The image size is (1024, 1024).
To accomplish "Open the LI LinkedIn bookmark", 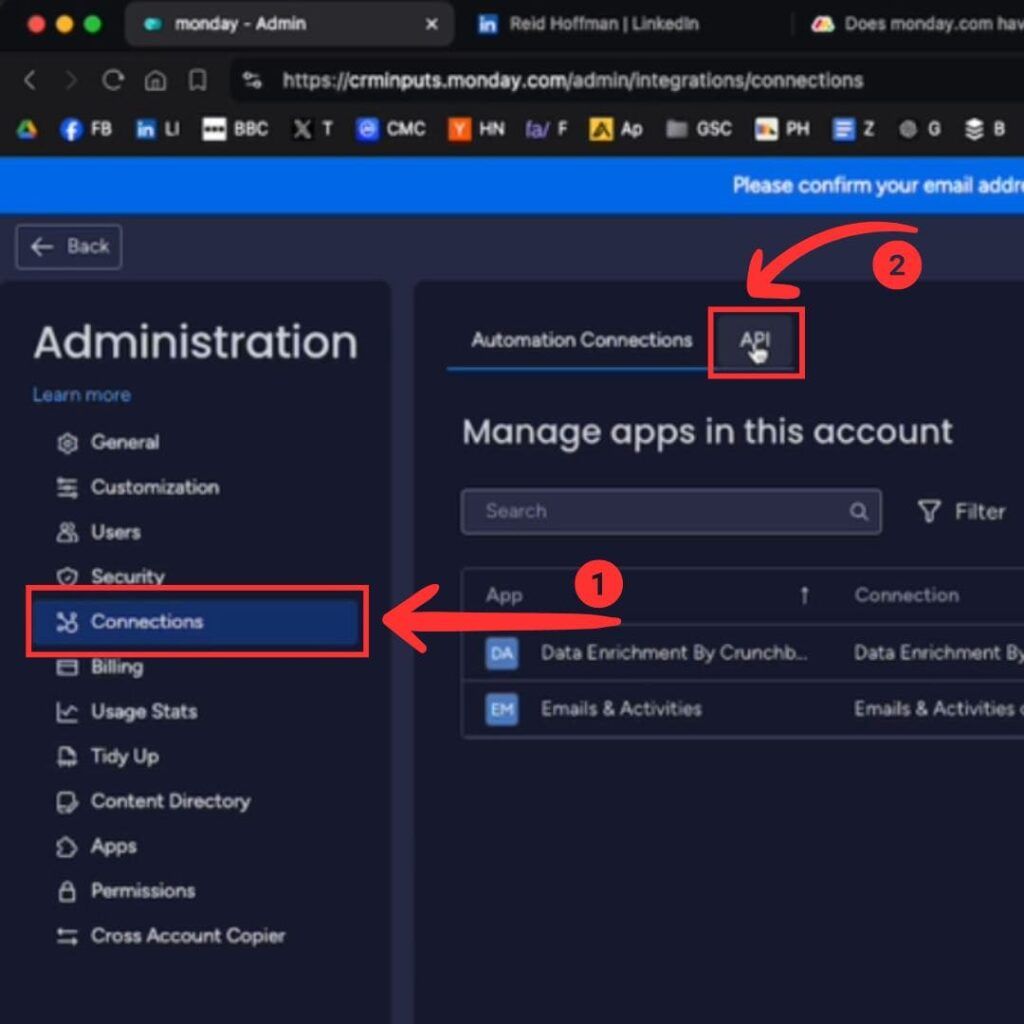I will pos(157,129).
